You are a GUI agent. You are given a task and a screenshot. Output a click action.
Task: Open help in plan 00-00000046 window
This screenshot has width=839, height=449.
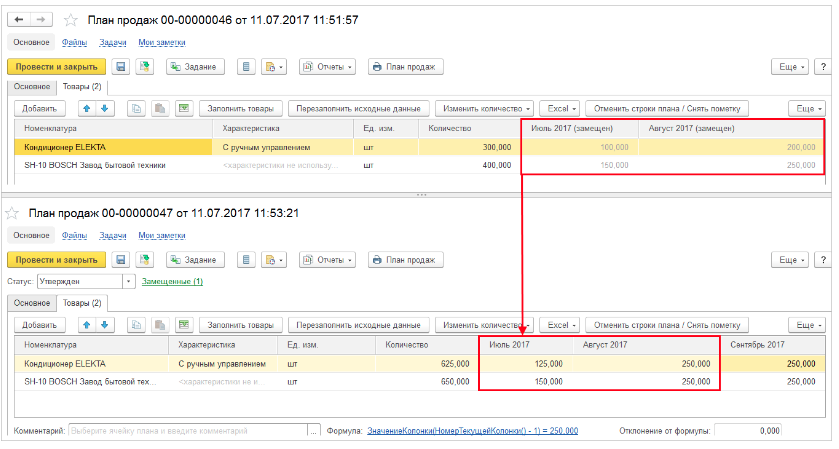click(823, 67)
